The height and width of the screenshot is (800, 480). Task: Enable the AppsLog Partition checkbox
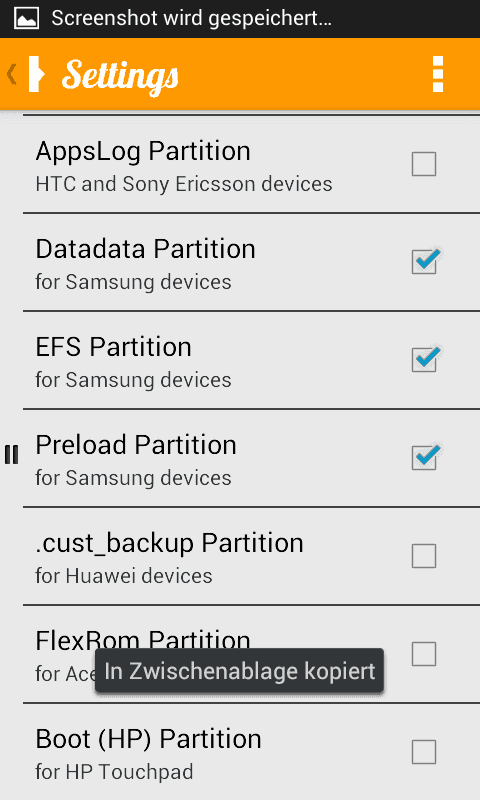(x=424, y=164)
